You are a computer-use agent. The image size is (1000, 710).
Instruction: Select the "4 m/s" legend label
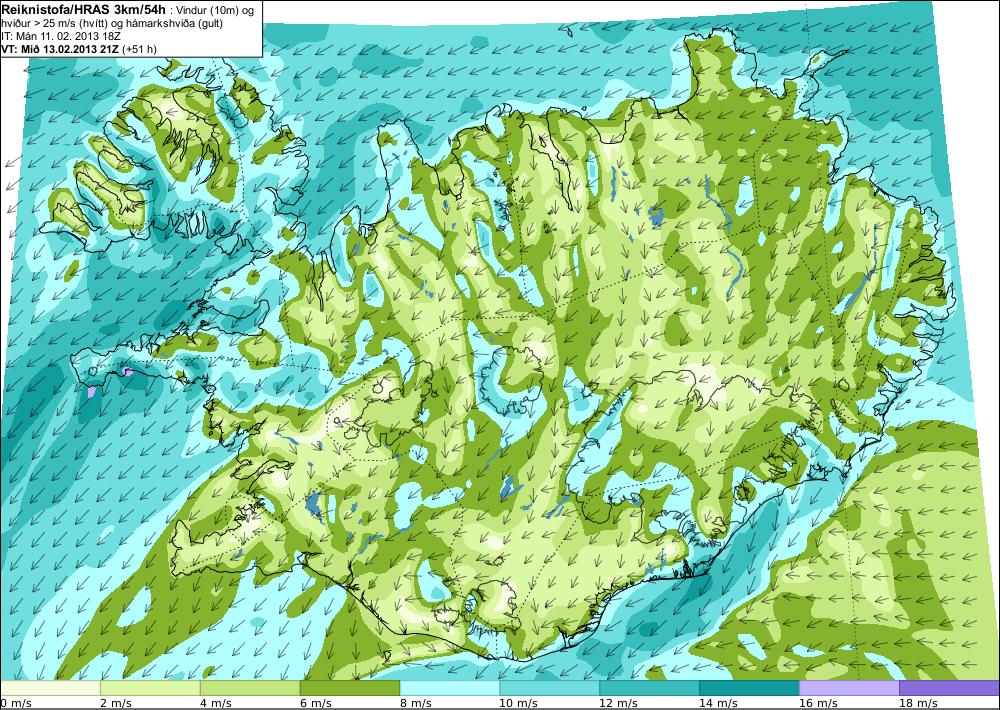[216, 703]
